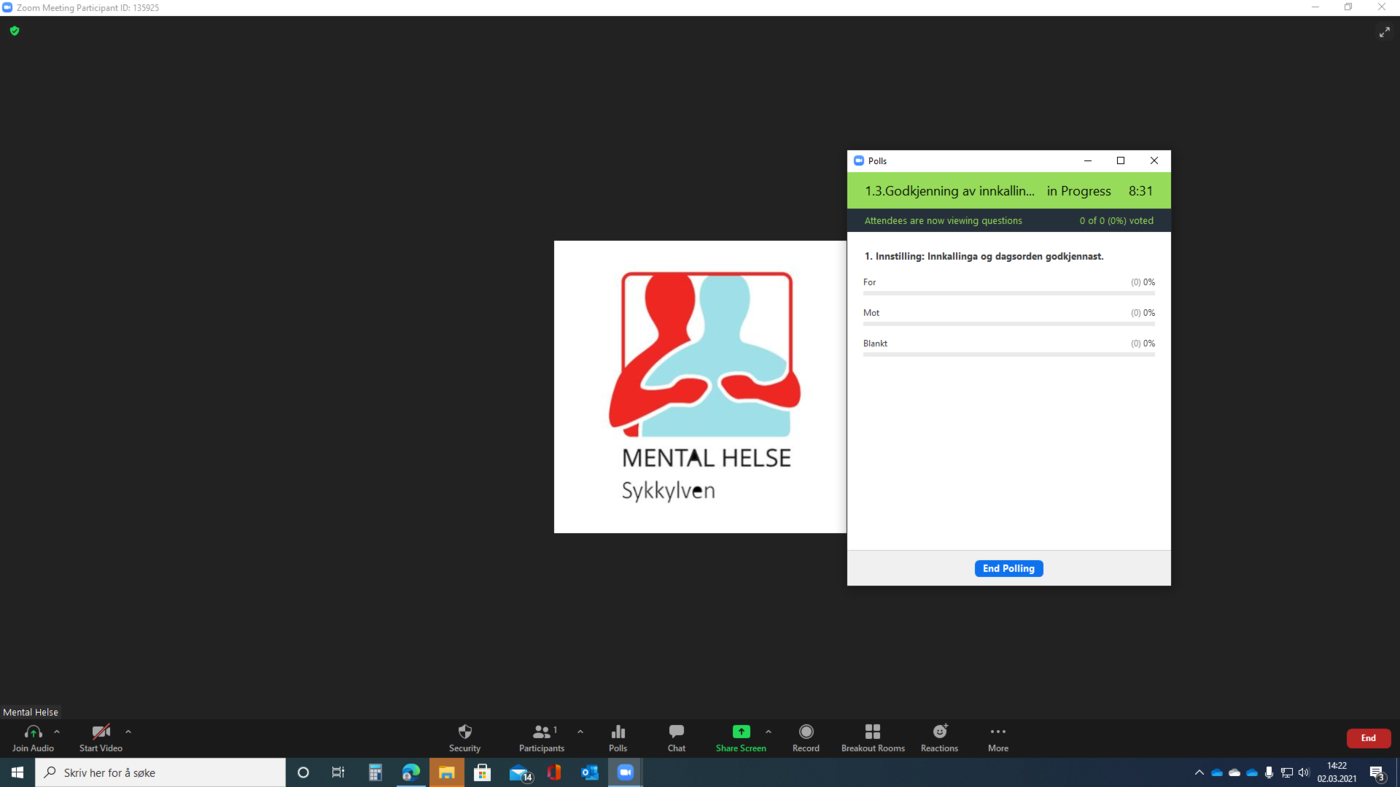Open the More options menu
This screenshot has width=1400, height=787.
pyautogui.click(x=998, y=738)
